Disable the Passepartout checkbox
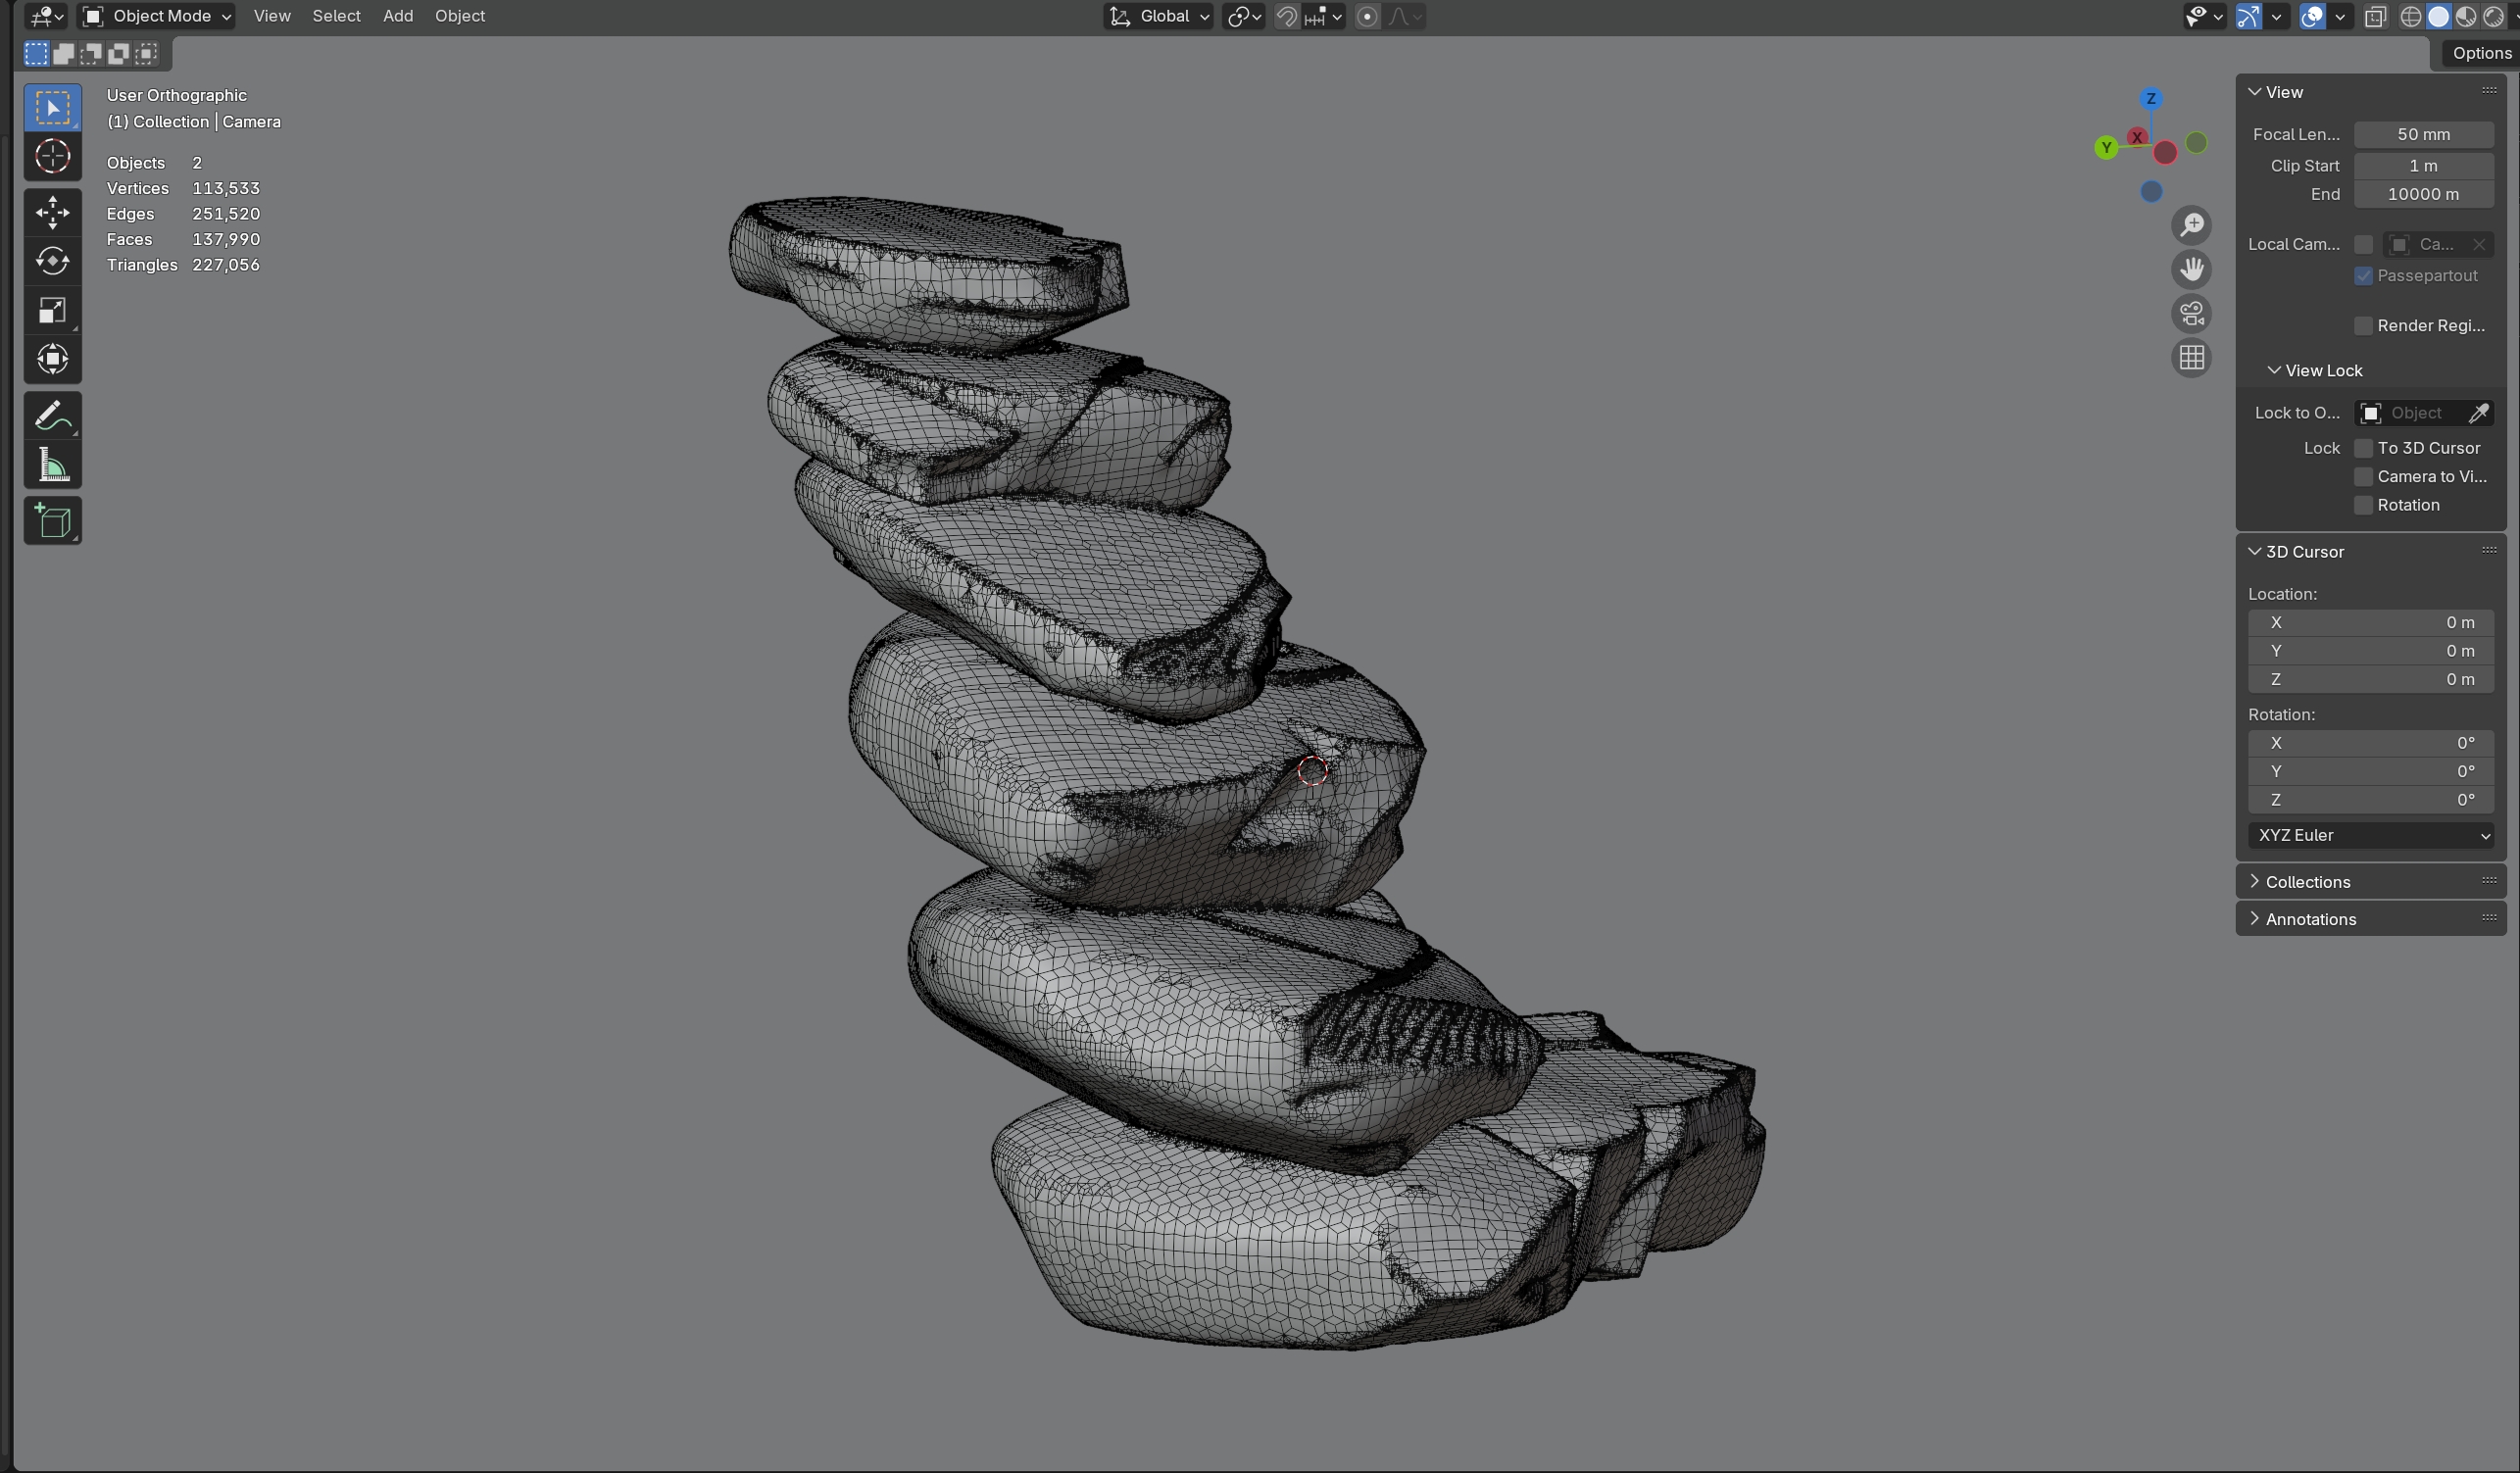This screenshot has height=1473, width=2520. (x=2363, y=276)
